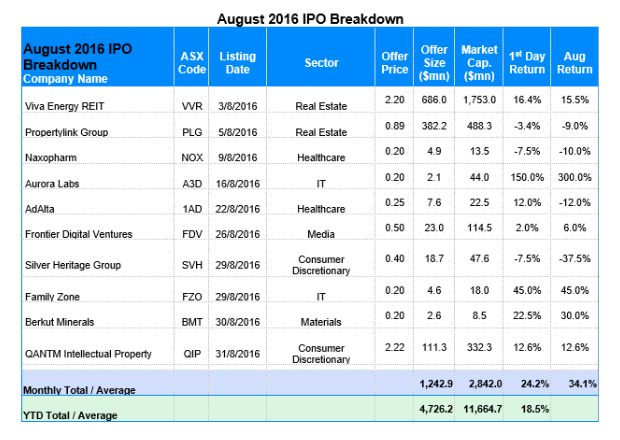The height and width of the screenshot is (440, 620).
Task: Click the NOX code cell
Action: point(192,157)
